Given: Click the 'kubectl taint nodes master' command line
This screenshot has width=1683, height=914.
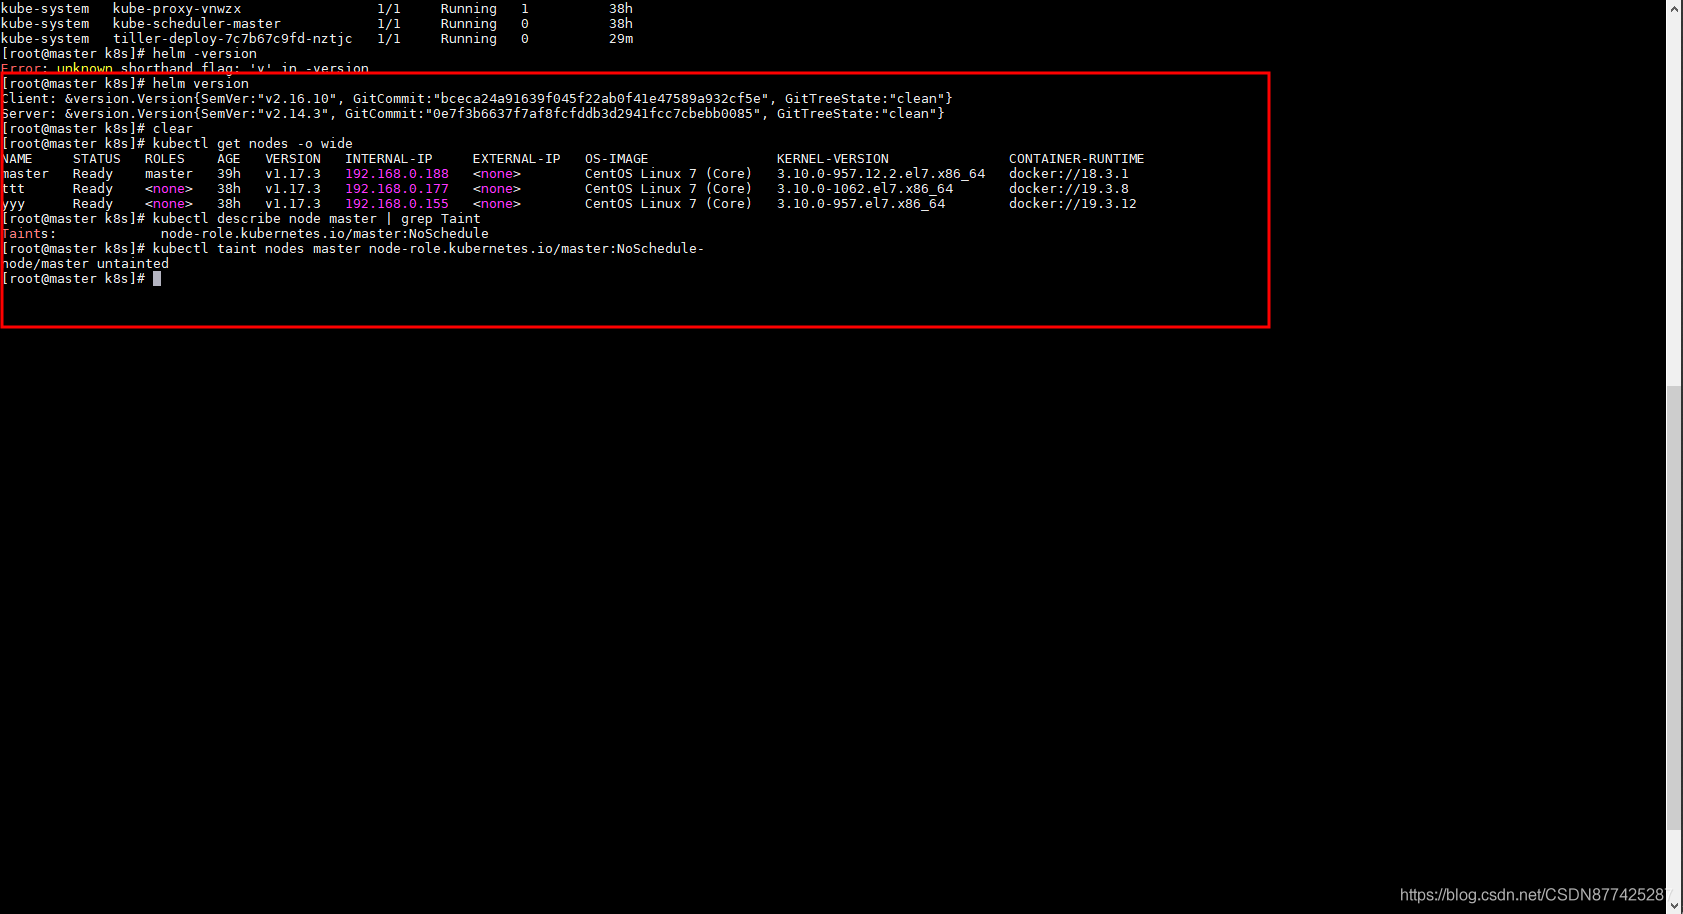Looking at the screenshot, I should click(x=429, y=249).
